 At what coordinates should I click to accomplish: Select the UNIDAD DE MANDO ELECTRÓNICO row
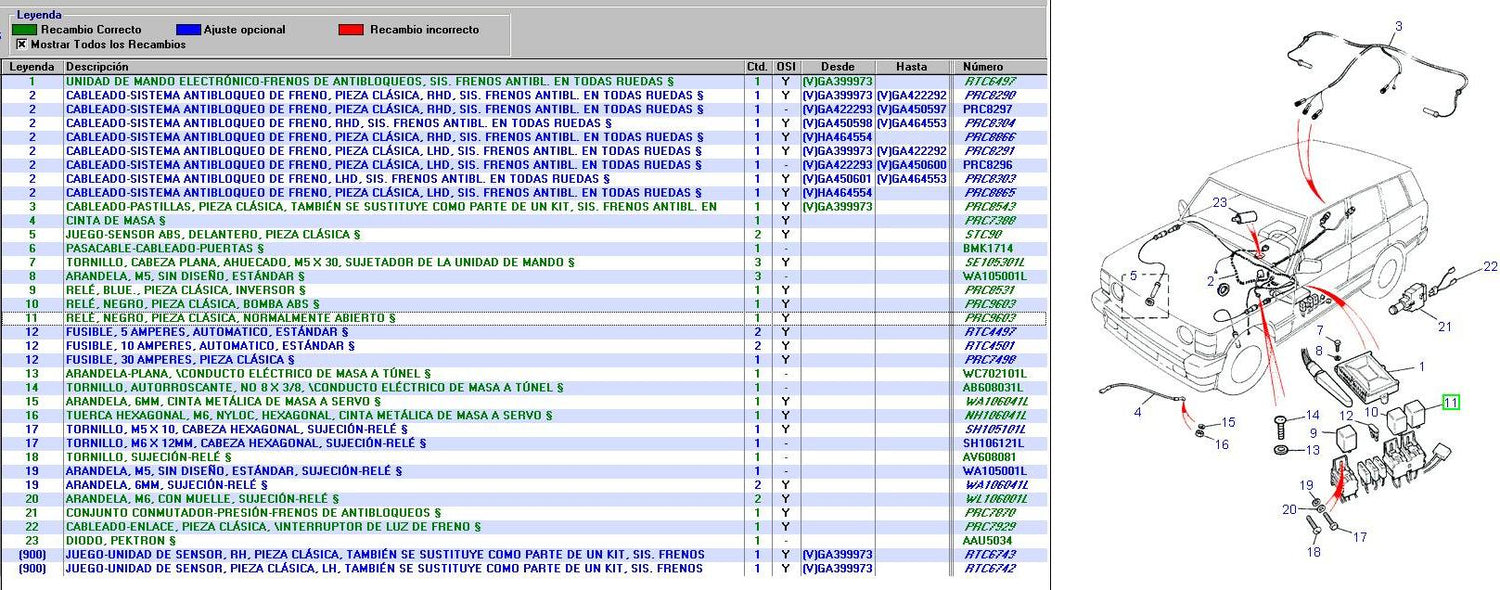tap(523, 81)
